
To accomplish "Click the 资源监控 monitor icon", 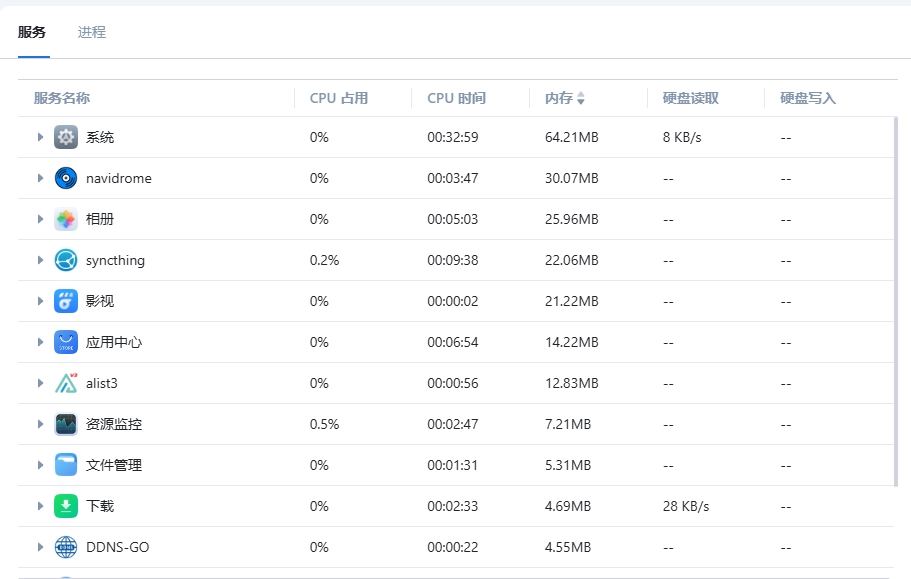I will click(x=66, y=425).
